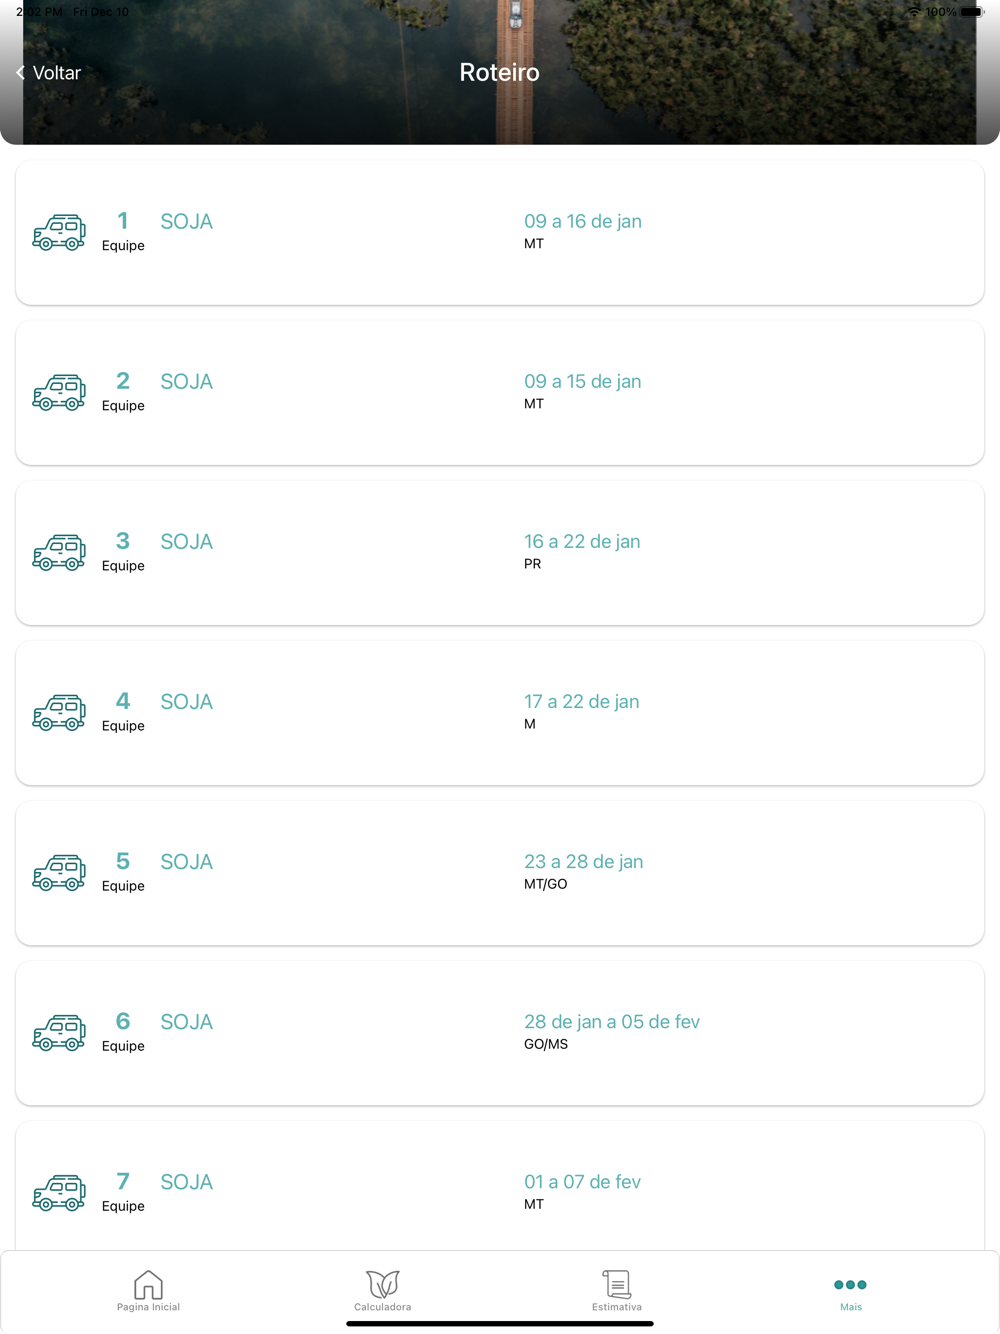Go back using the Voltar button
1000x1334 pixels.
[48, 72]
